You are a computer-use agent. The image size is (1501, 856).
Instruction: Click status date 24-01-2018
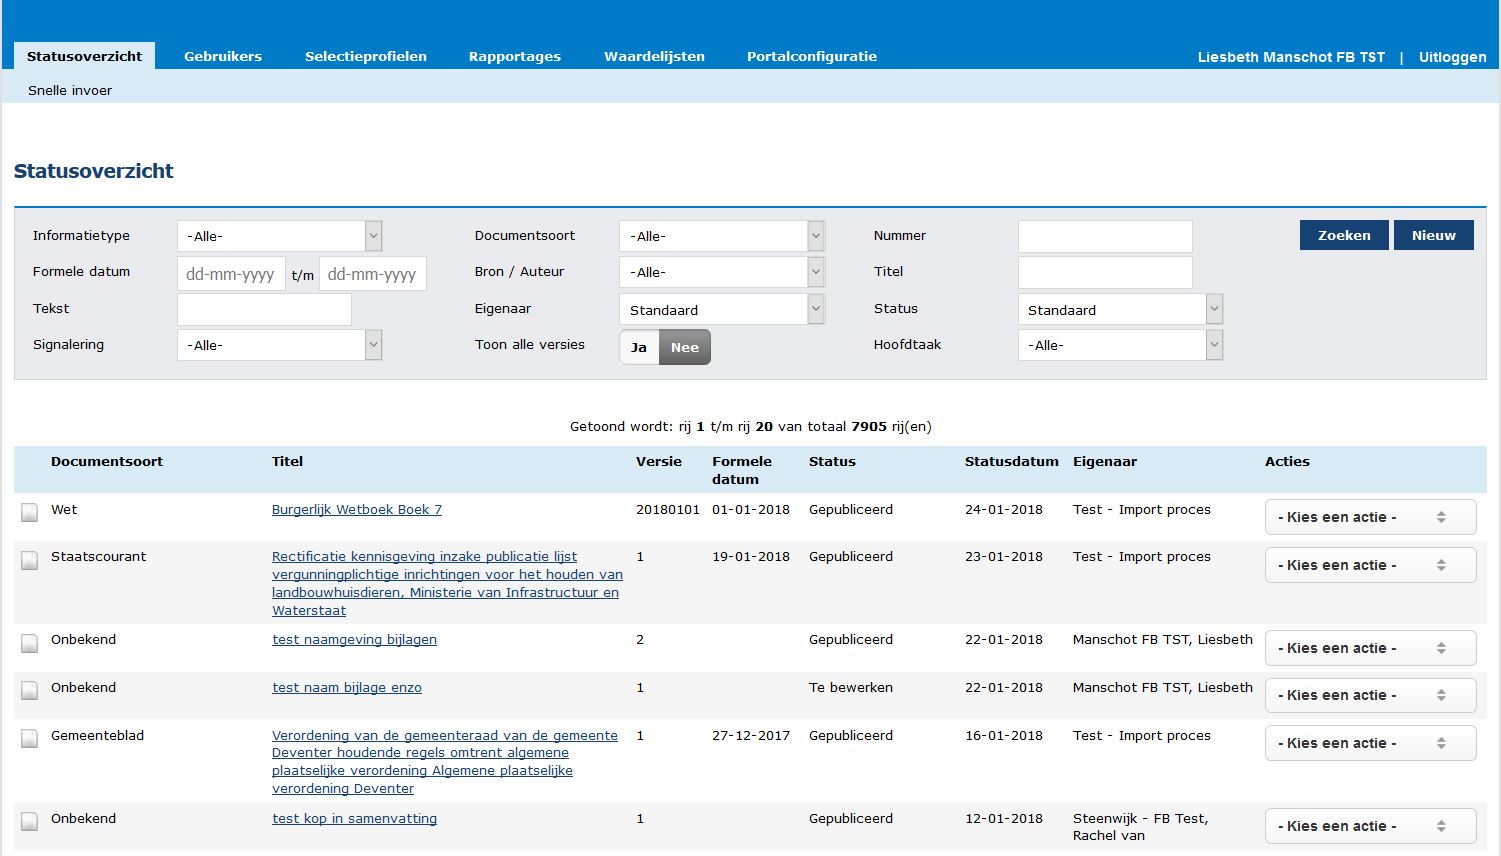(1004, 509)
